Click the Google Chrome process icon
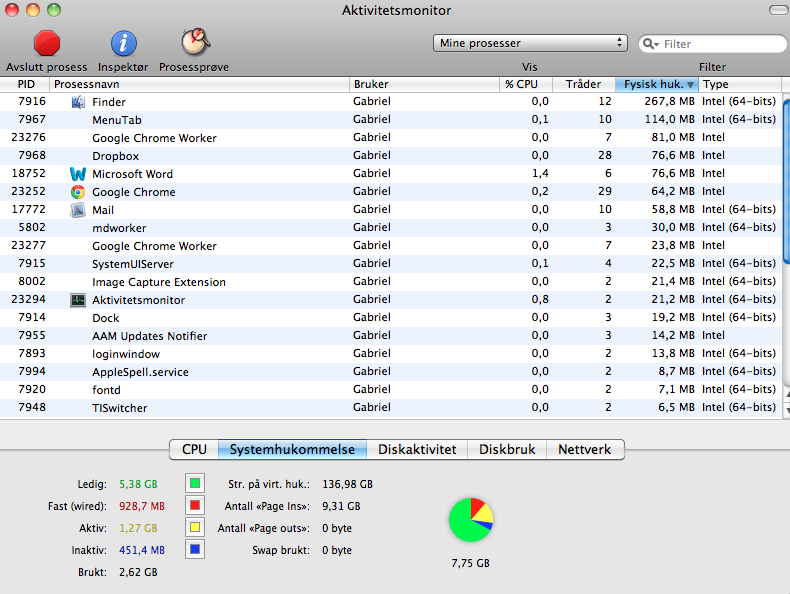The height and width of the screenshot is (594, 790). tap(78, 192)
